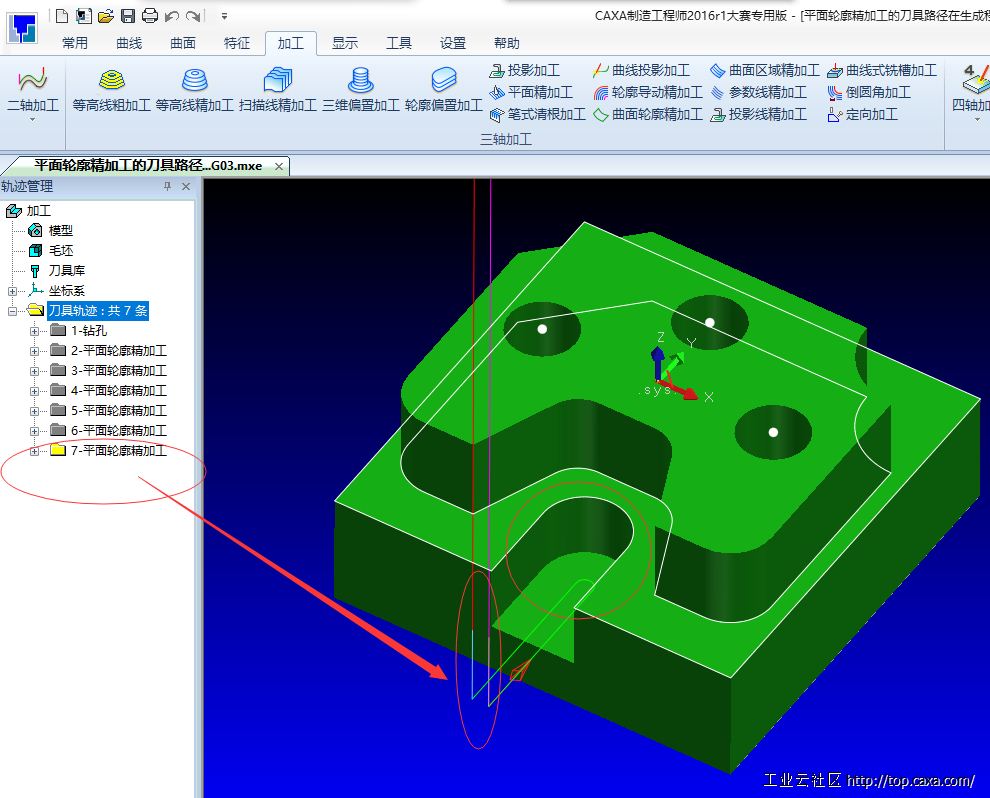Image resolution: width=990 pixels, height=798 pixels.
Task: Click the Redo arrow icon
Action: pos(194,16)
